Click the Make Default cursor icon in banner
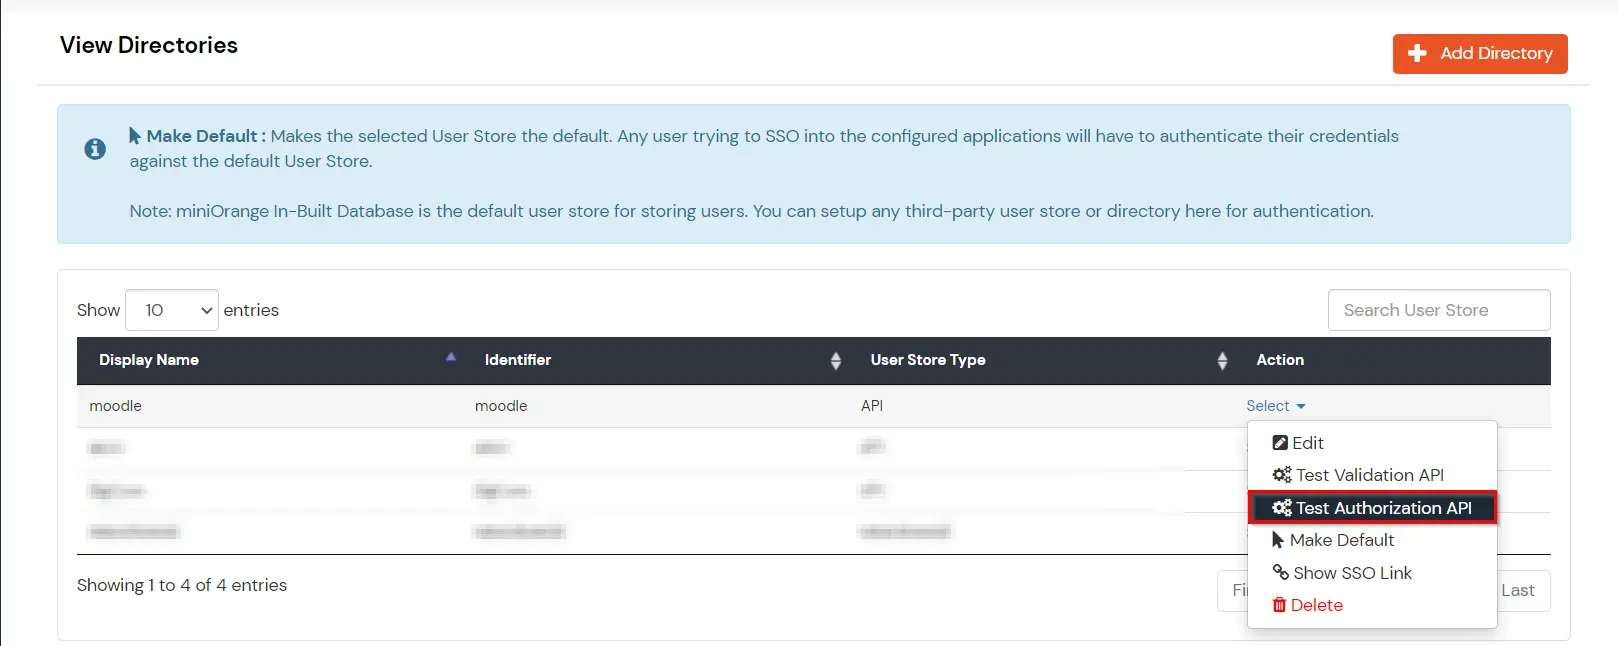This screenshot has width=1618, height=646. pos(135,135)
